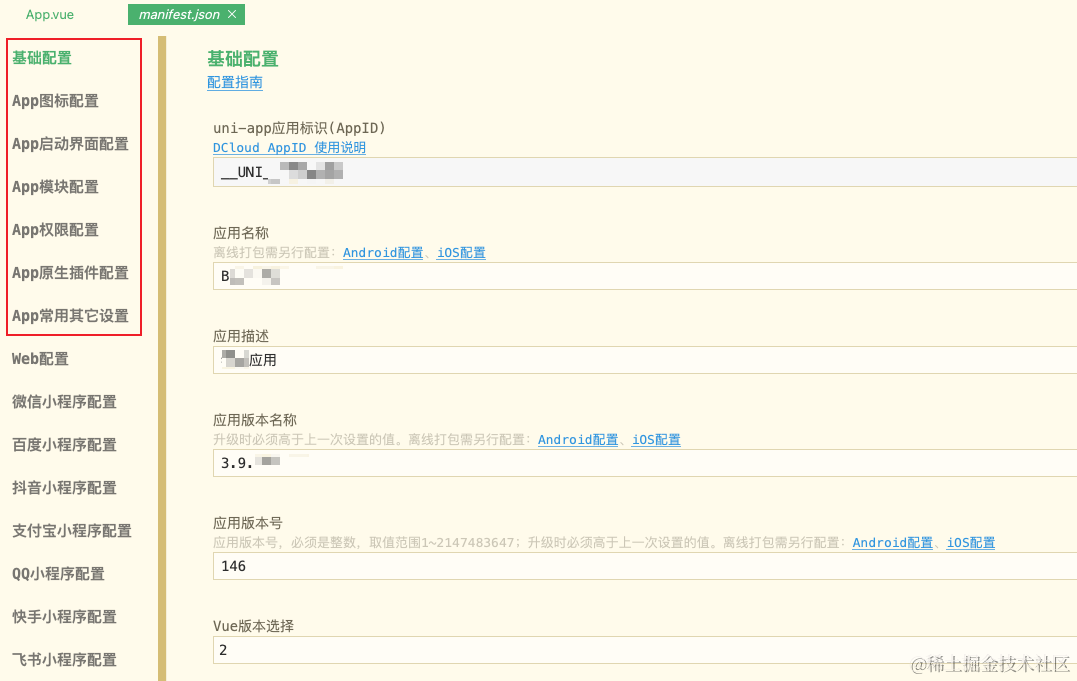Open 微信小程序配置 section
This screenshot has width=1077, height=681.
(x=64, y=401)
